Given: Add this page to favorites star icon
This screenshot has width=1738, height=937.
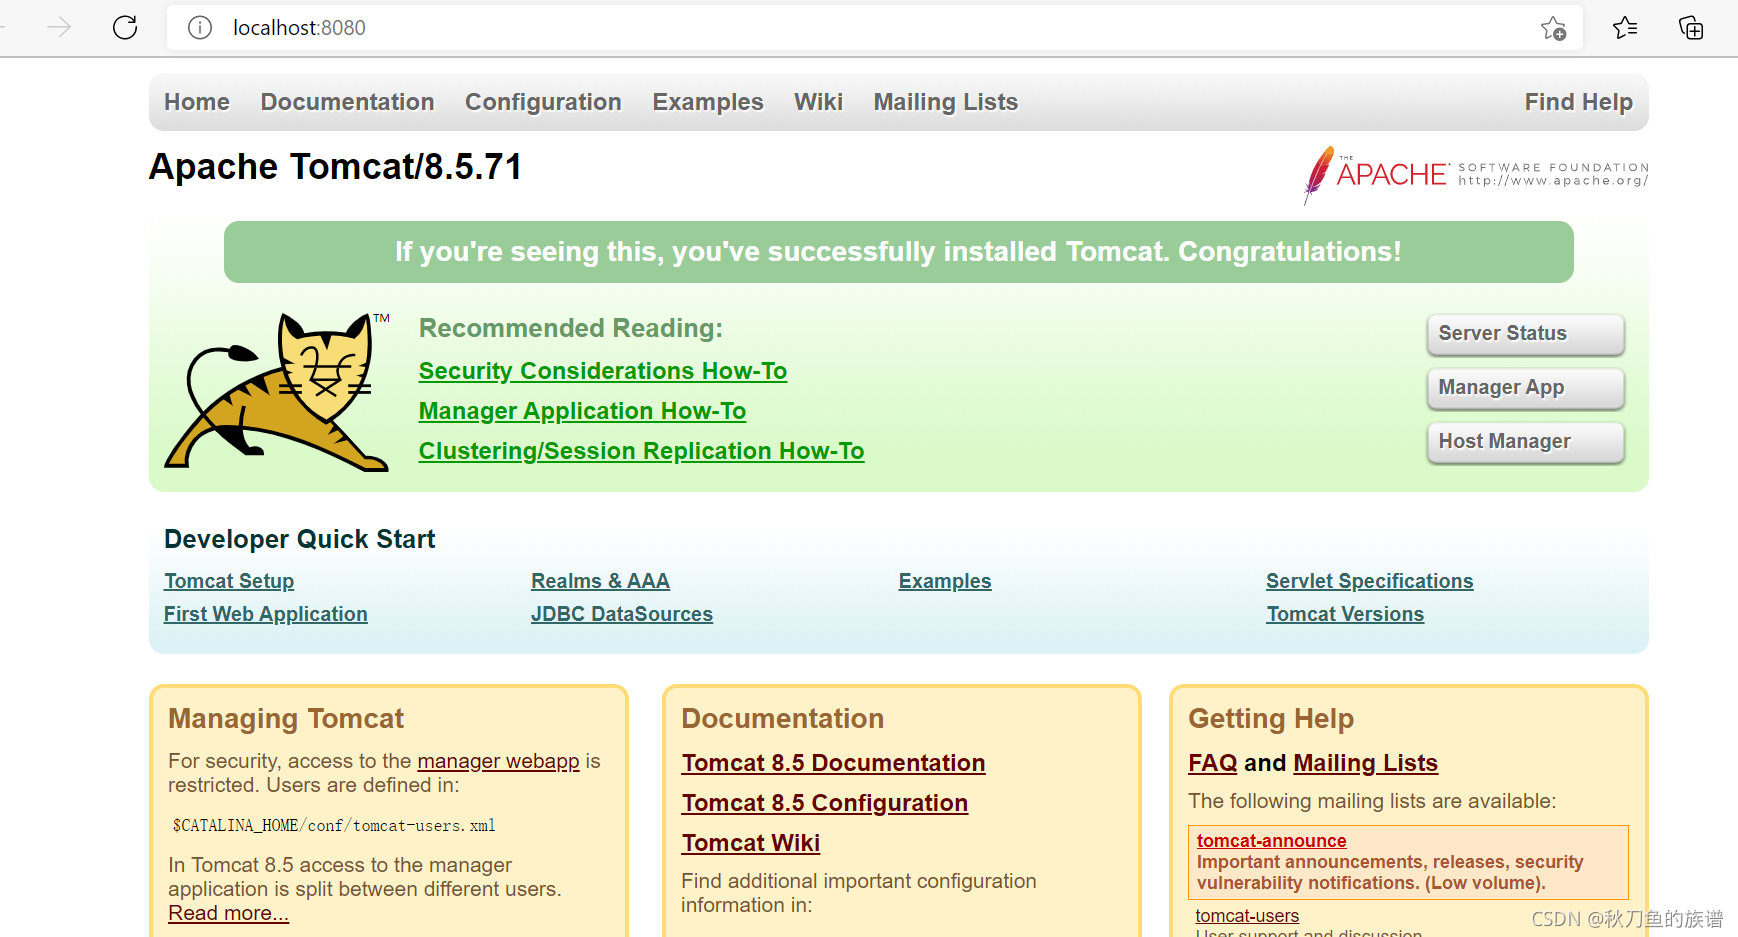Looking at the screenshot, I should pyautogui.click(x=1553, y=28).
